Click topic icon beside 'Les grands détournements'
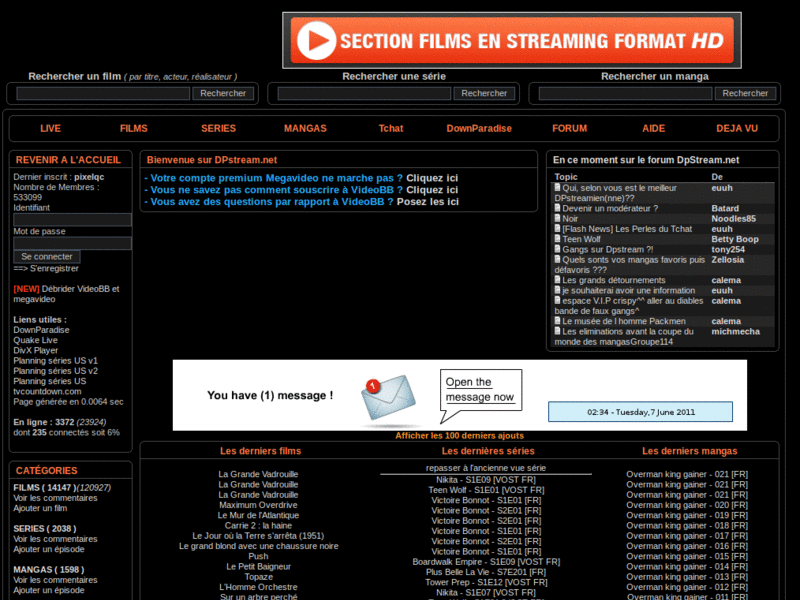 [x=558, y=280]
